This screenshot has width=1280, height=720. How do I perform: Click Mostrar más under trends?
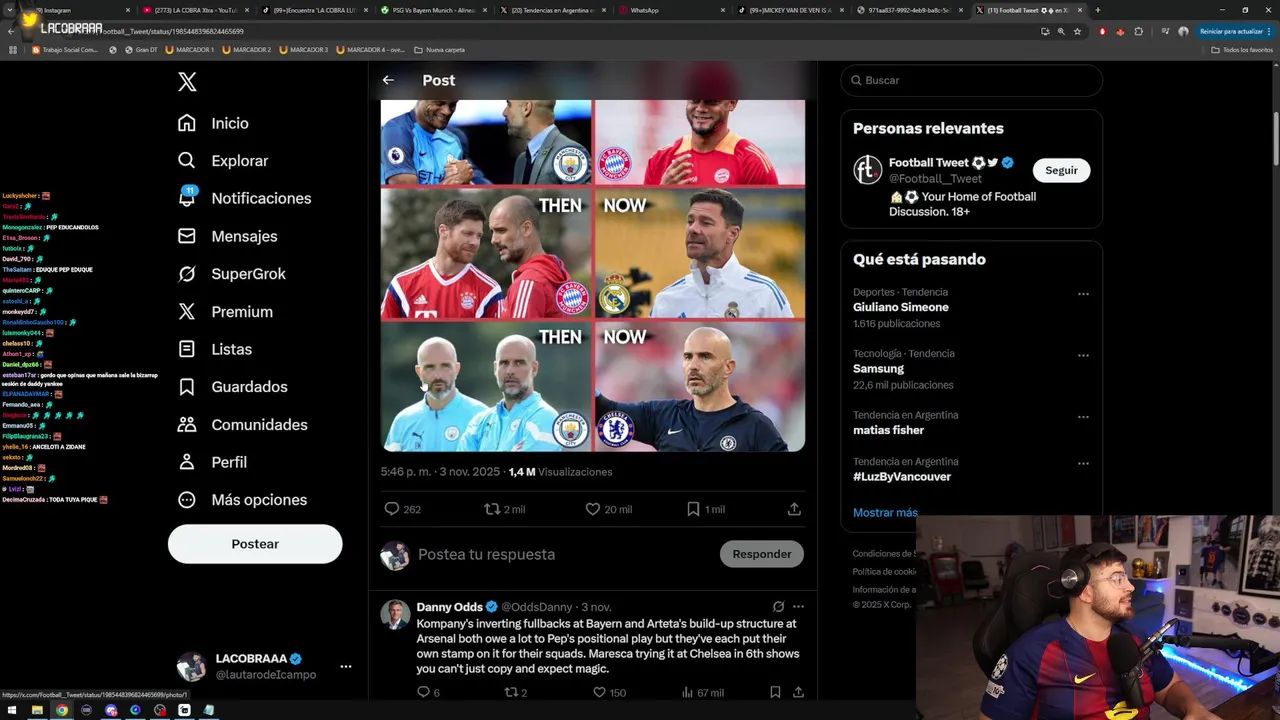tap(885, 512)
